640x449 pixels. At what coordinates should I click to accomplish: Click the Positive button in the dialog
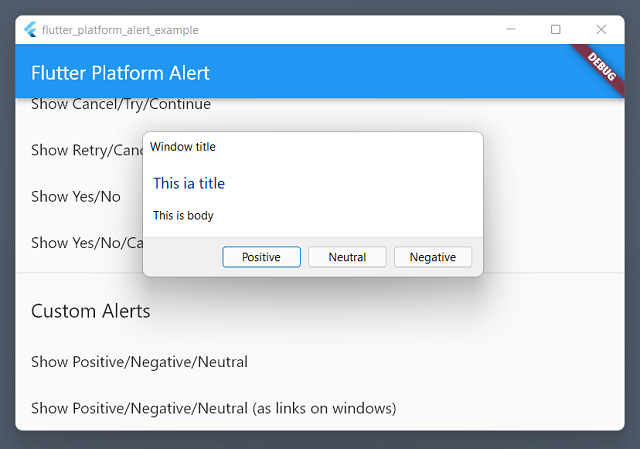[261, 257]
